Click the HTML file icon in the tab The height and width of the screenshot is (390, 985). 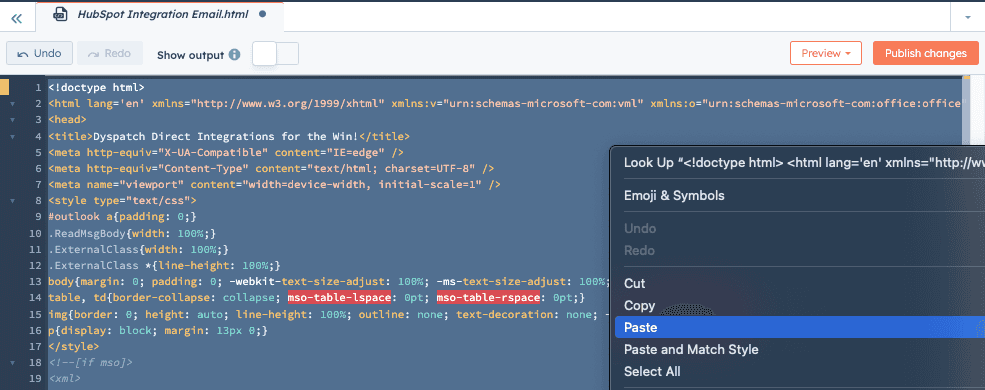pos(60,14)
